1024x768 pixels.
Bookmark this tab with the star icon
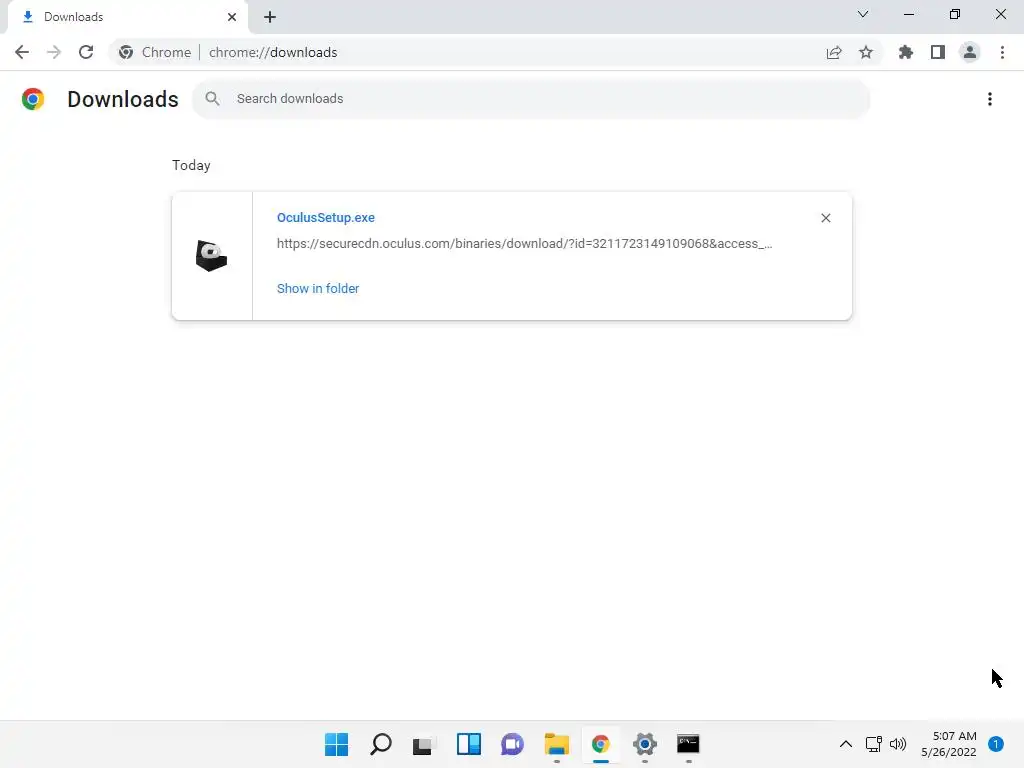[866, 52]
